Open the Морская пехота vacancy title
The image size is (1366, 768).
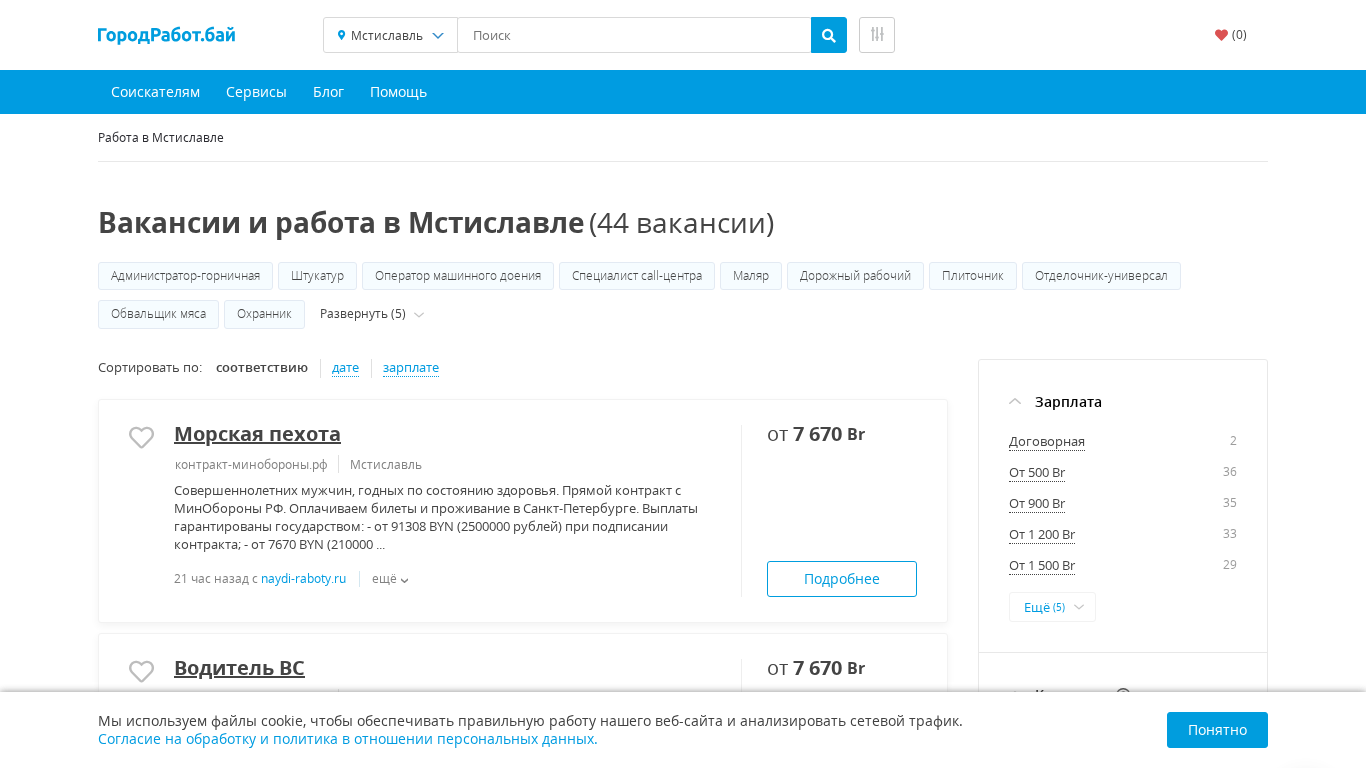257,434
